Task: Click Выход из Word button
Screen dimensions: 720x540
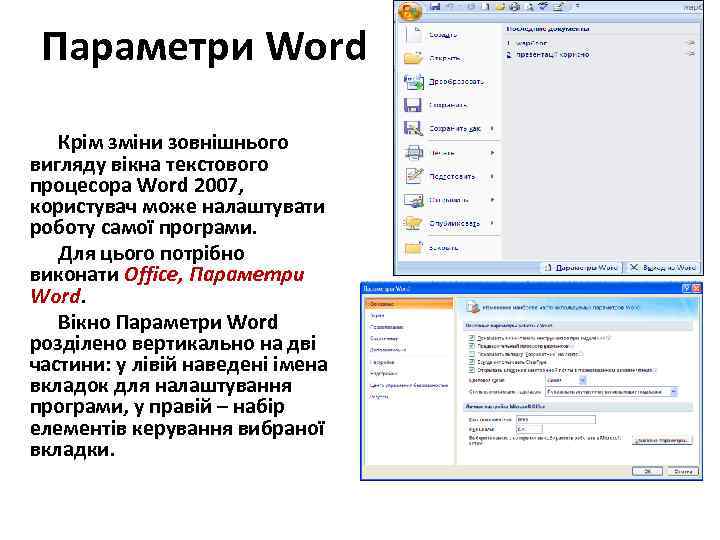Action: click(x=662, y=267)
